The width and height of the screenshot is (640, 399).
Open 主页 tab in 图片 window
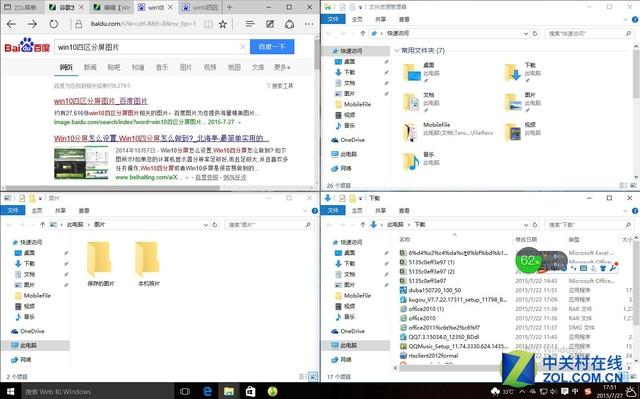coord(37,211)
